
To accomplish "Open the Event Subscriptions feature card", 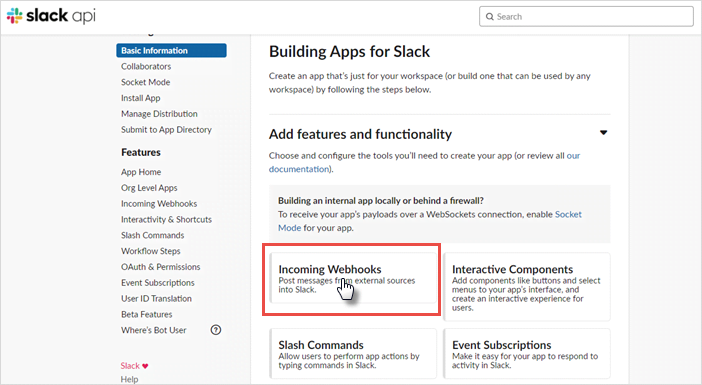I will (x=526, y=354).
